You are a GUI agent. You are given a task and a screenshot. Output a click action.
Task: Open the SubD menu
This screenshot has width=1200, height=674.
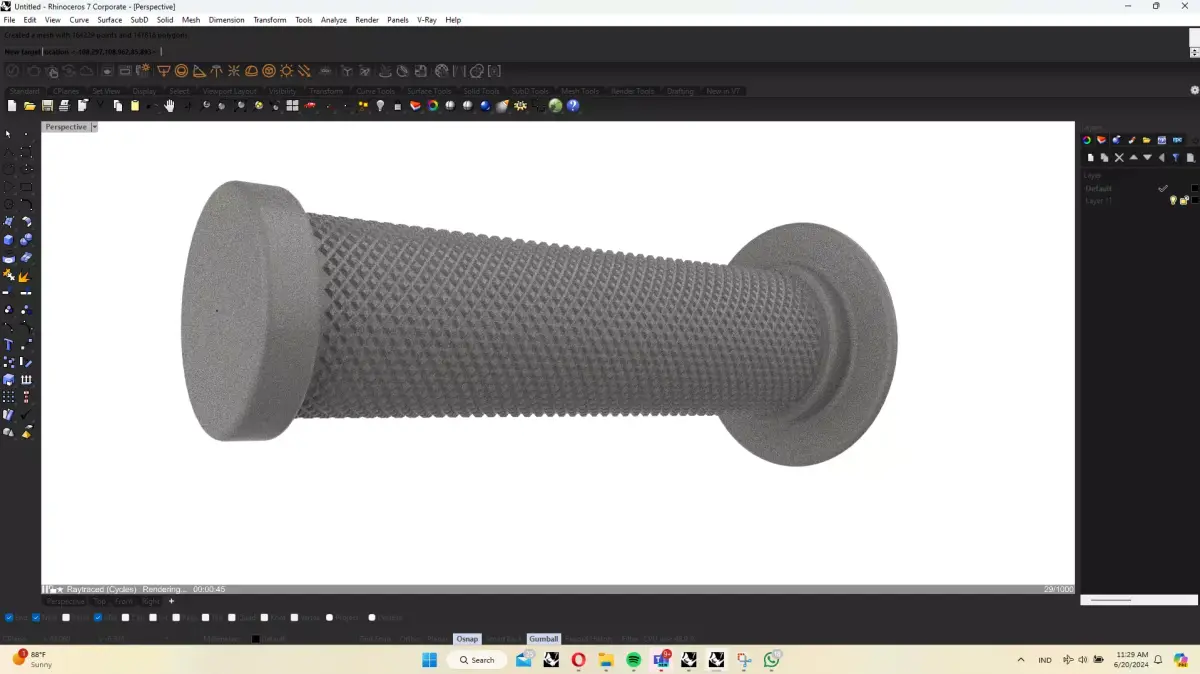pos(139,19)
